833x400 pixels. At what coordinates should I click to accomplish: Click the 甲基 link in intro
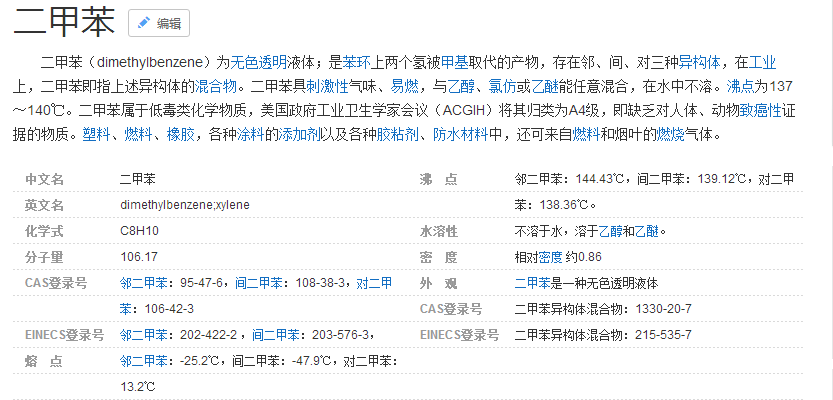click(x=454, y=62)
